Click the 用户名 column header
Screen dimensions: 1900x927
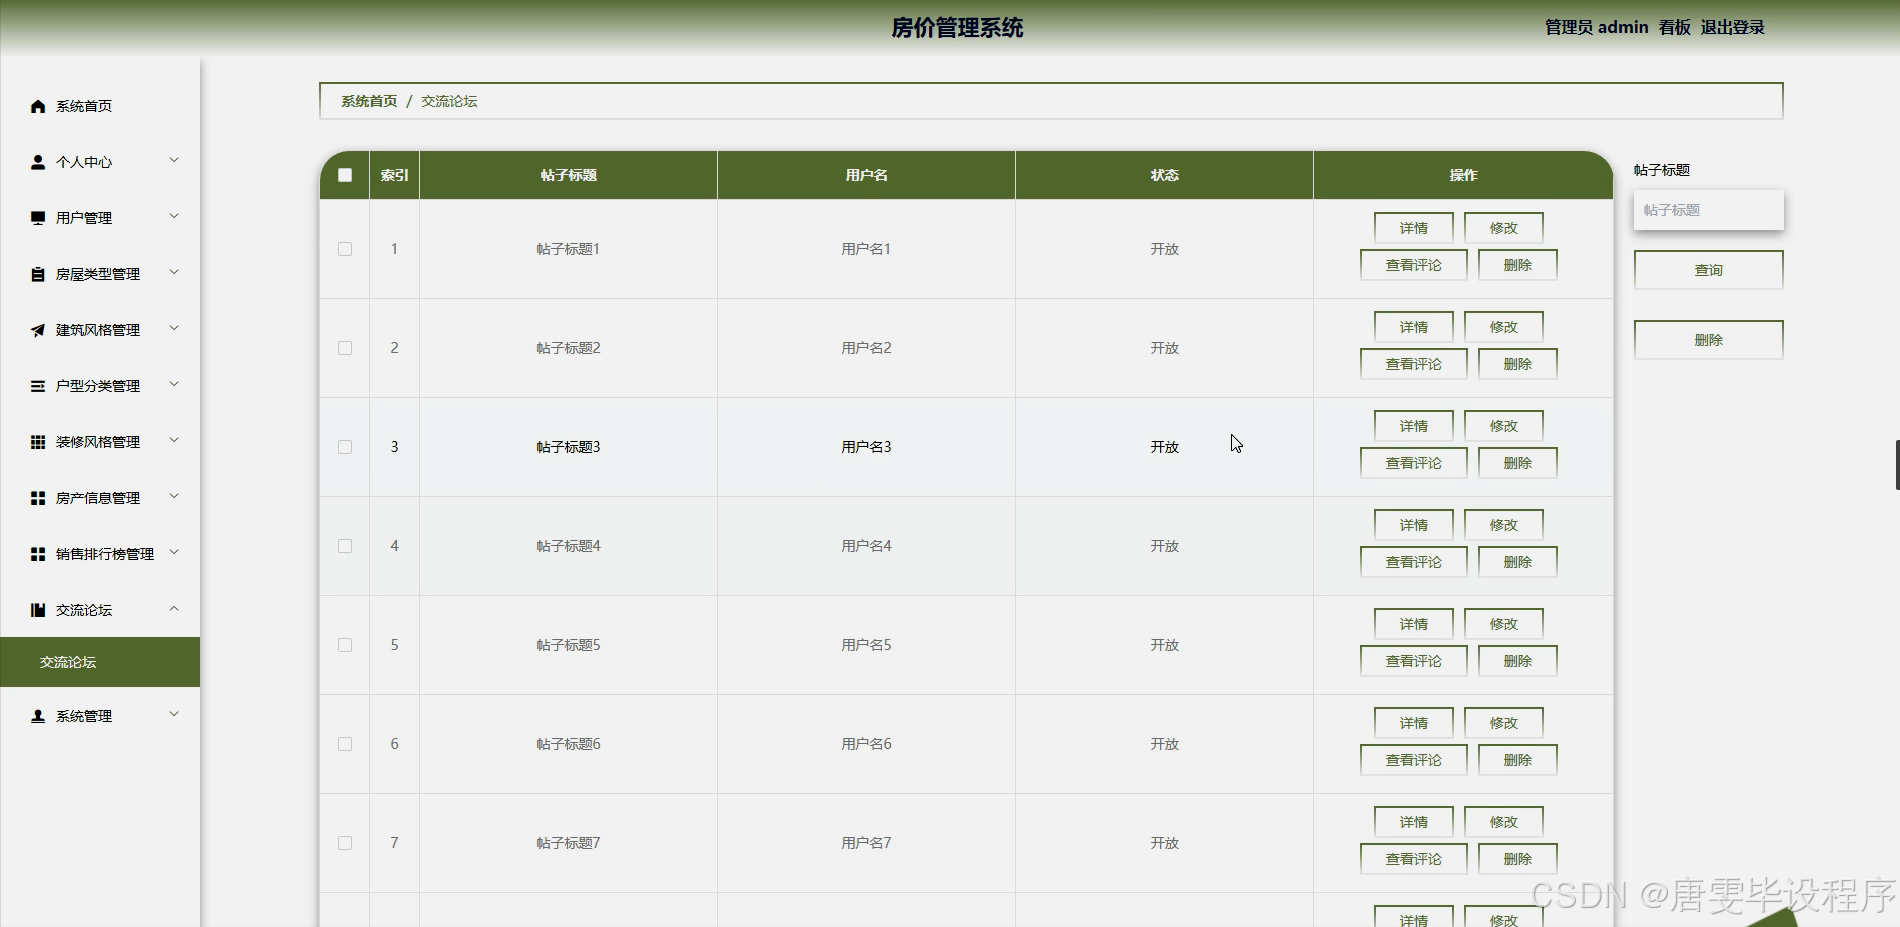[866, 175]
